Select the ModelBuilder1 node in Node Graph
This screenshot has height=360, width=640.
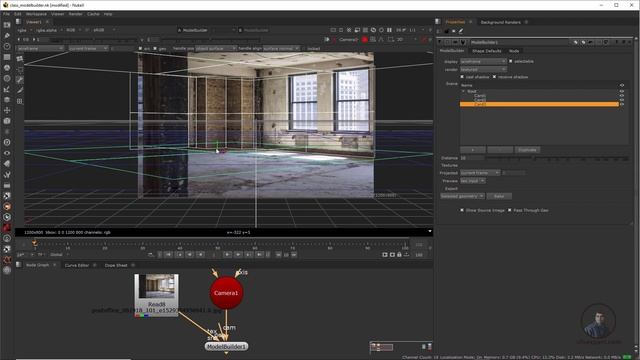click(226, 346)
